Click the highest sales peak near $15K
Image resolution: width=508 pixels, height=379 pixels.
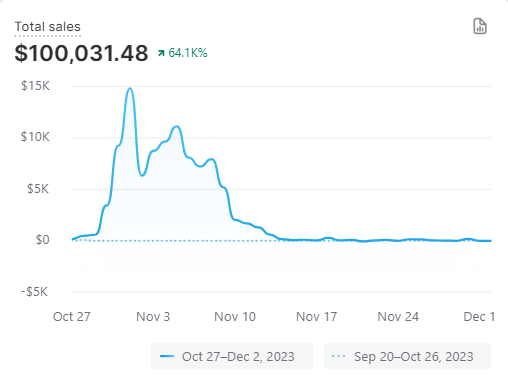point(130,89)
